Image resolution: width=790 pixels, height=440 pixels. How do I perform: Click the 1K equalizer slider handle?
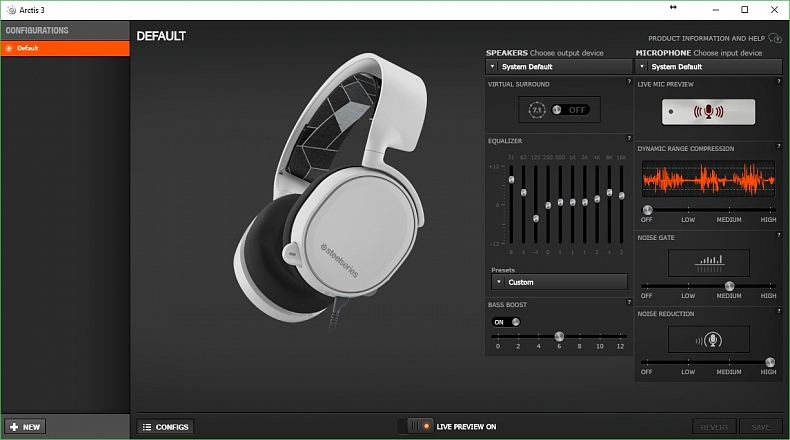click(x=572, y=202)
